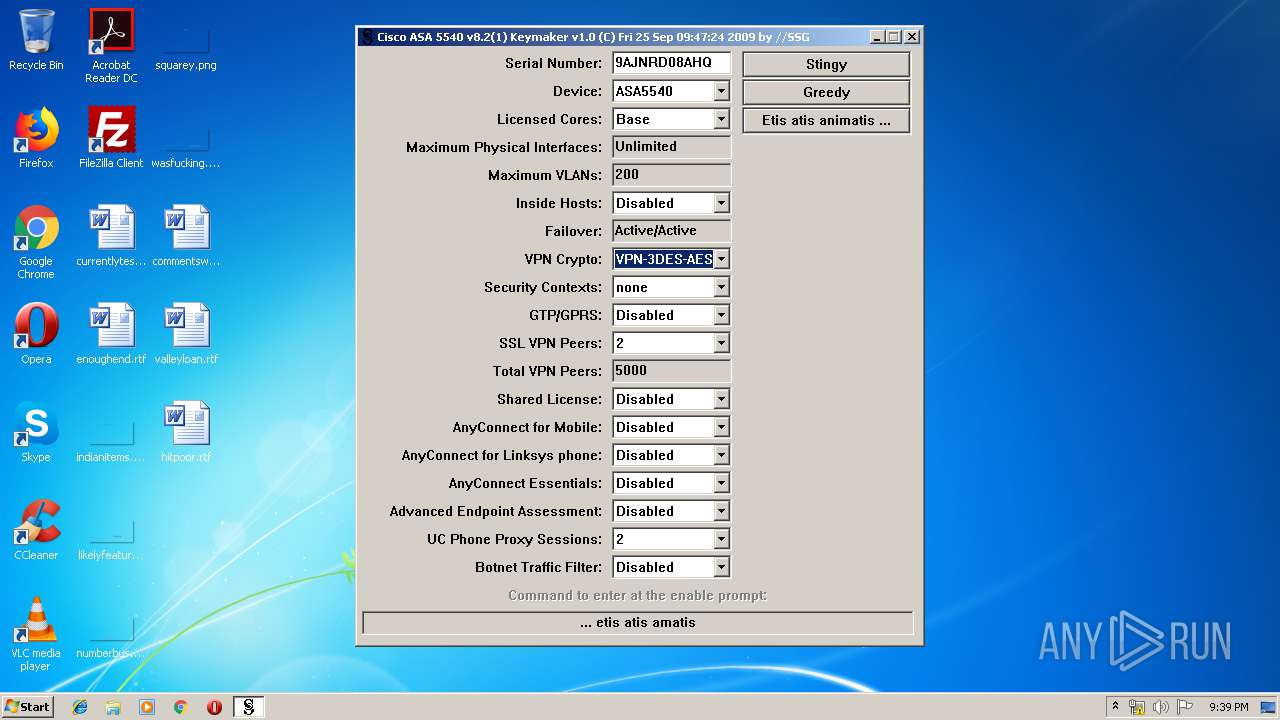Viewport: 1280px width, 720px height.
Task: Expand the AnyConnect Essentials dropdown
Action: (721, 483)
